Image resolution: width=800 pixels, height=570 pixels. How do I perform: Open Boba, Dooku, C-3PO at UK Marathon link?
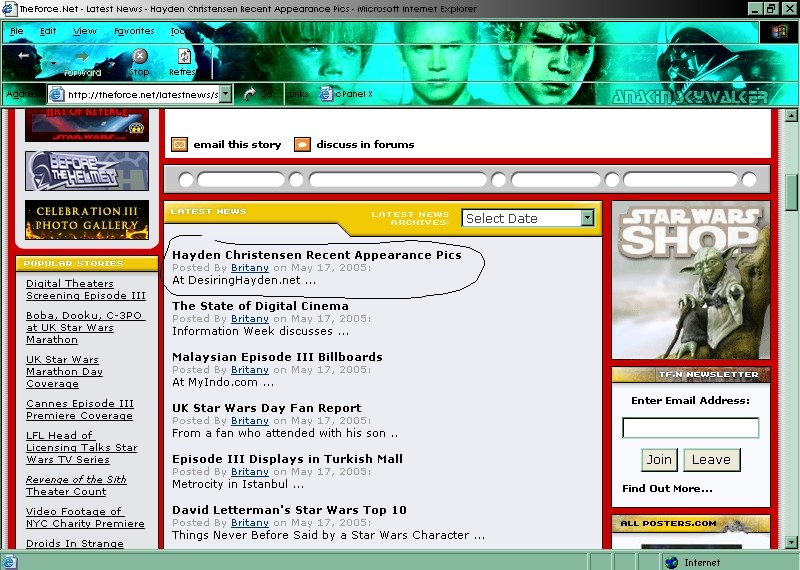point(84,327)
